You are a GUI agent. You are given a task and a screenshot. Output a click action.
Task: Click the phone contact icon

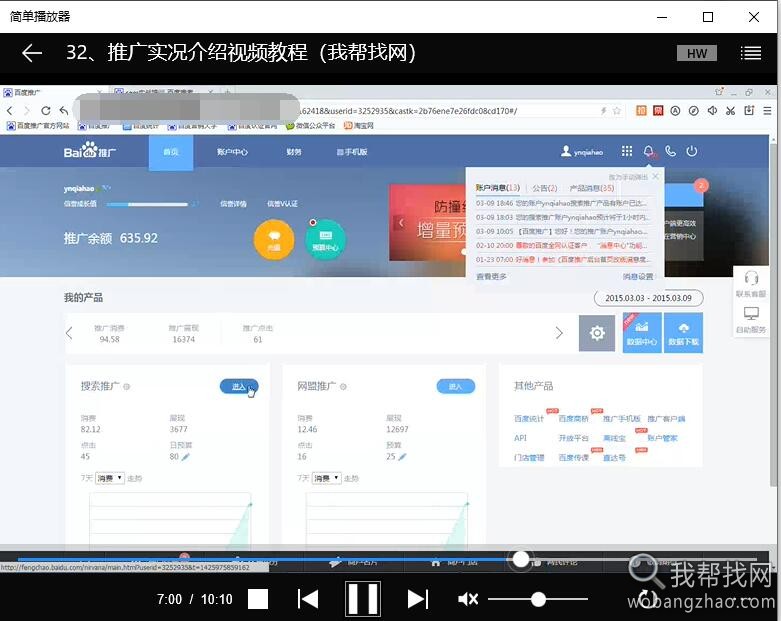tap(670, 151)
